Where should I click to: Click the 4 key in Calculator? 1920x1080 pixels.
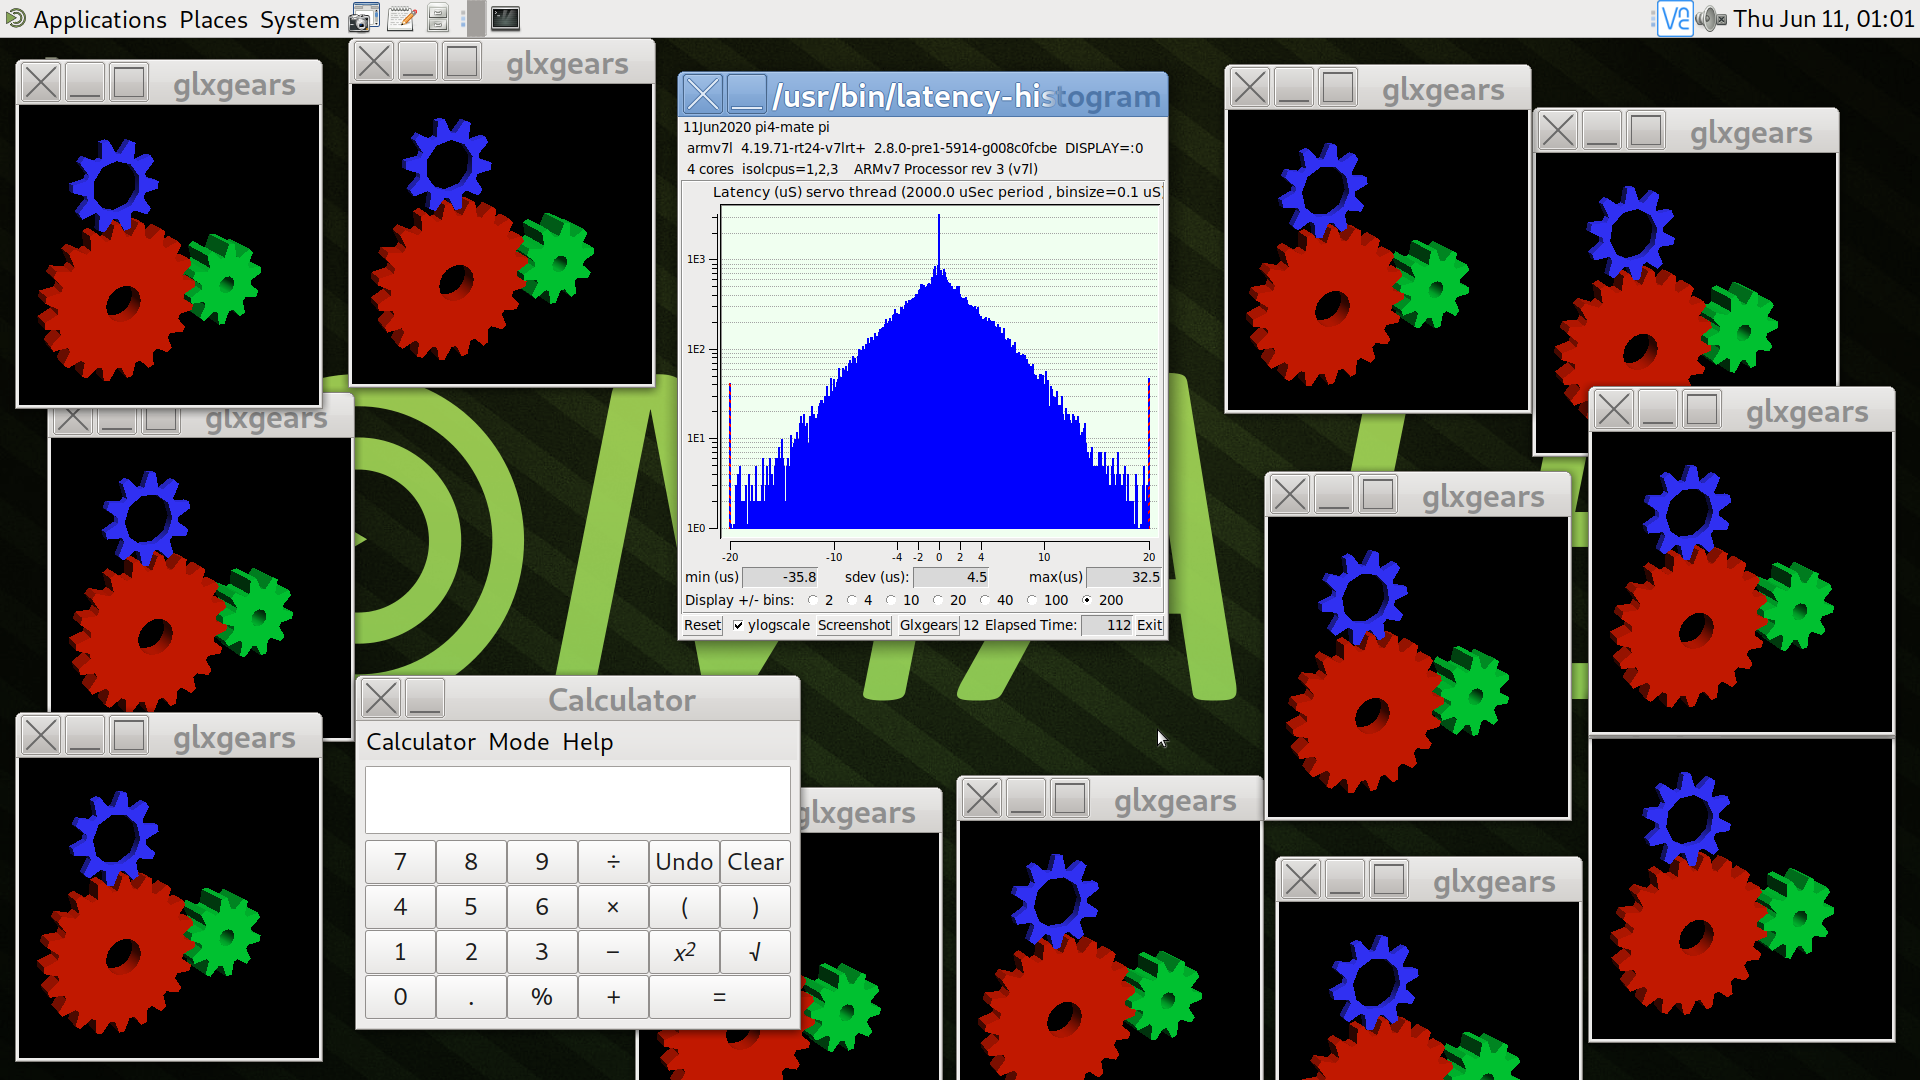(x=400, y=907)
